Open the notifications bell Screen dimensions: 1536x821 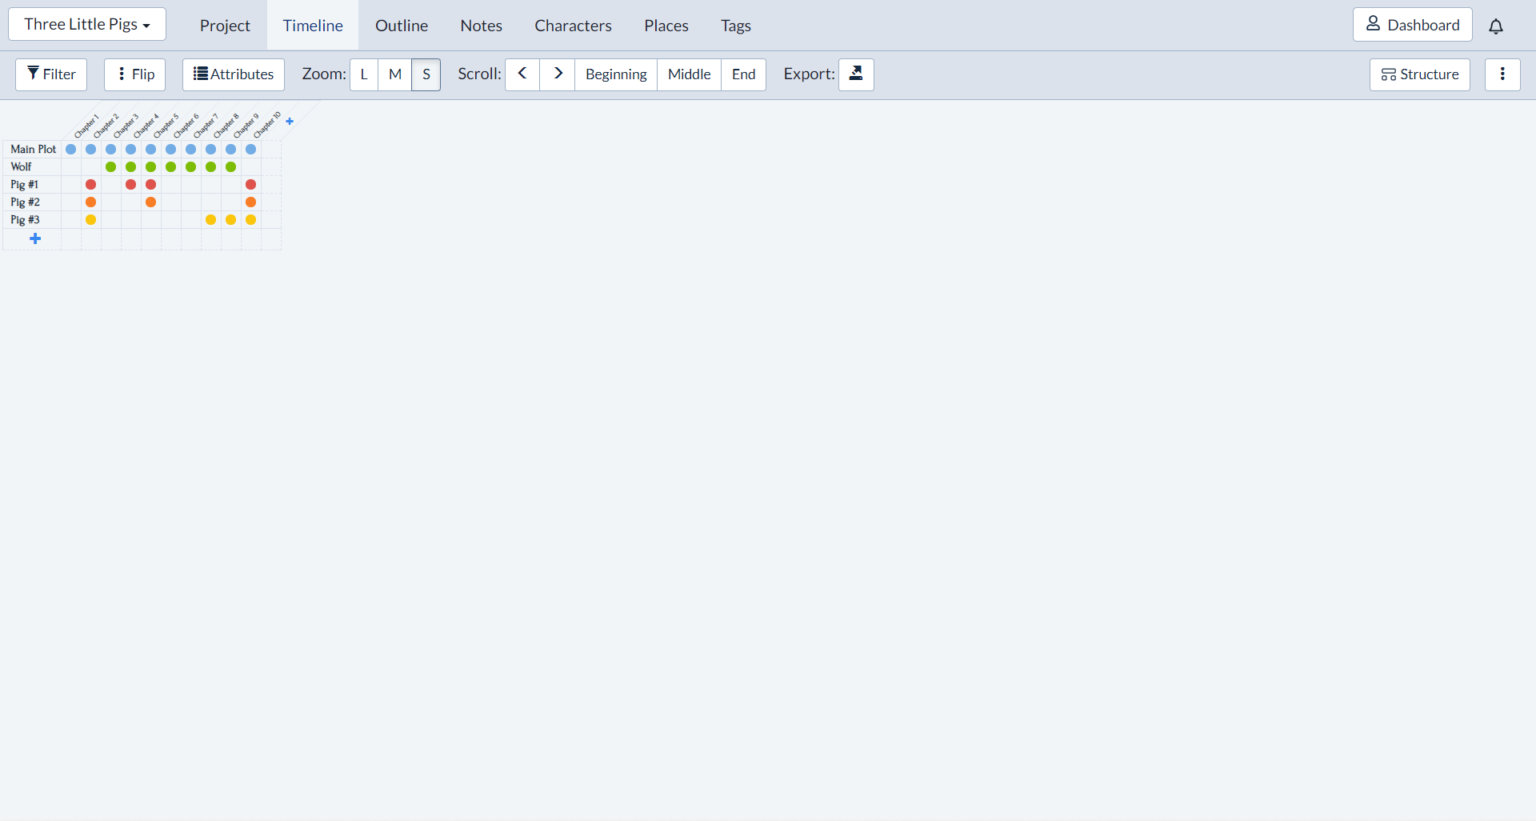coord(1495,26)
